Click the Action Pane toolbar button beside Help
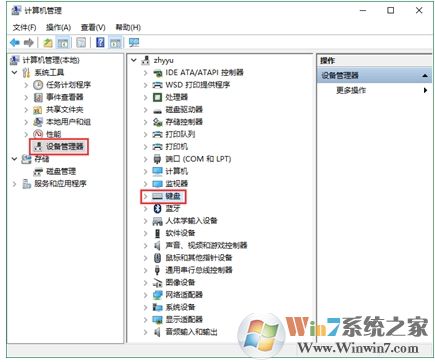 tap(115, 42)
